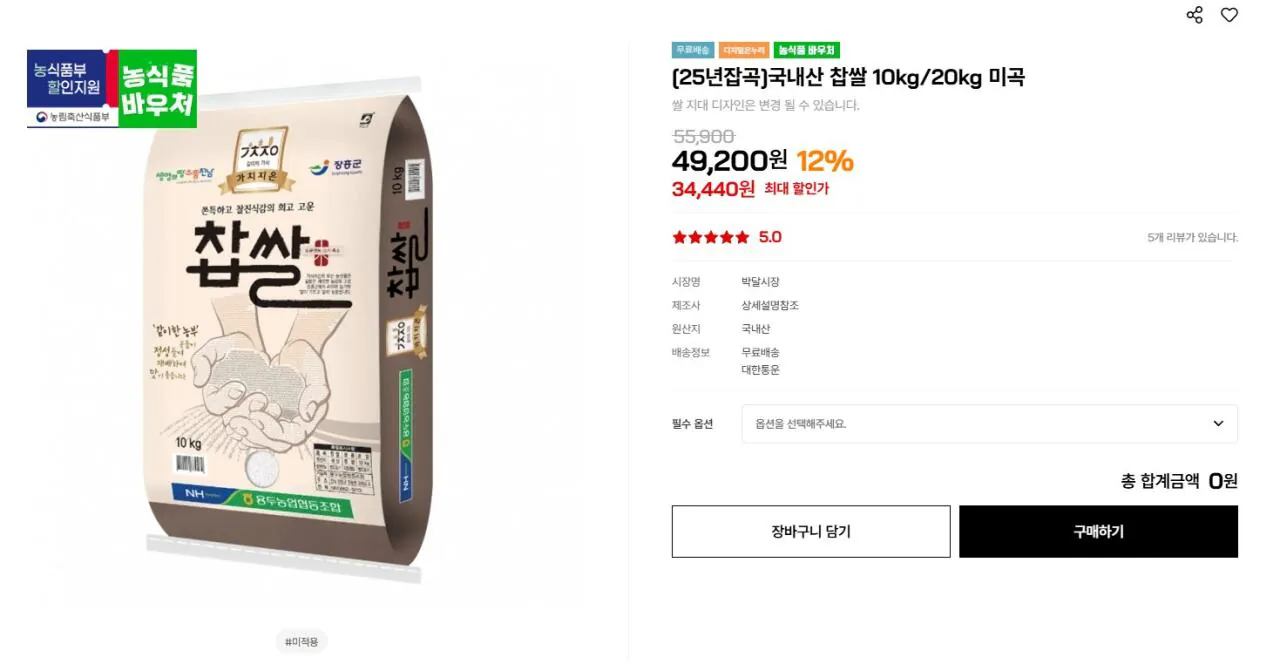Open the 필수 옵션 selection dropdown
Screen dimensions: 1280x664
990,423
